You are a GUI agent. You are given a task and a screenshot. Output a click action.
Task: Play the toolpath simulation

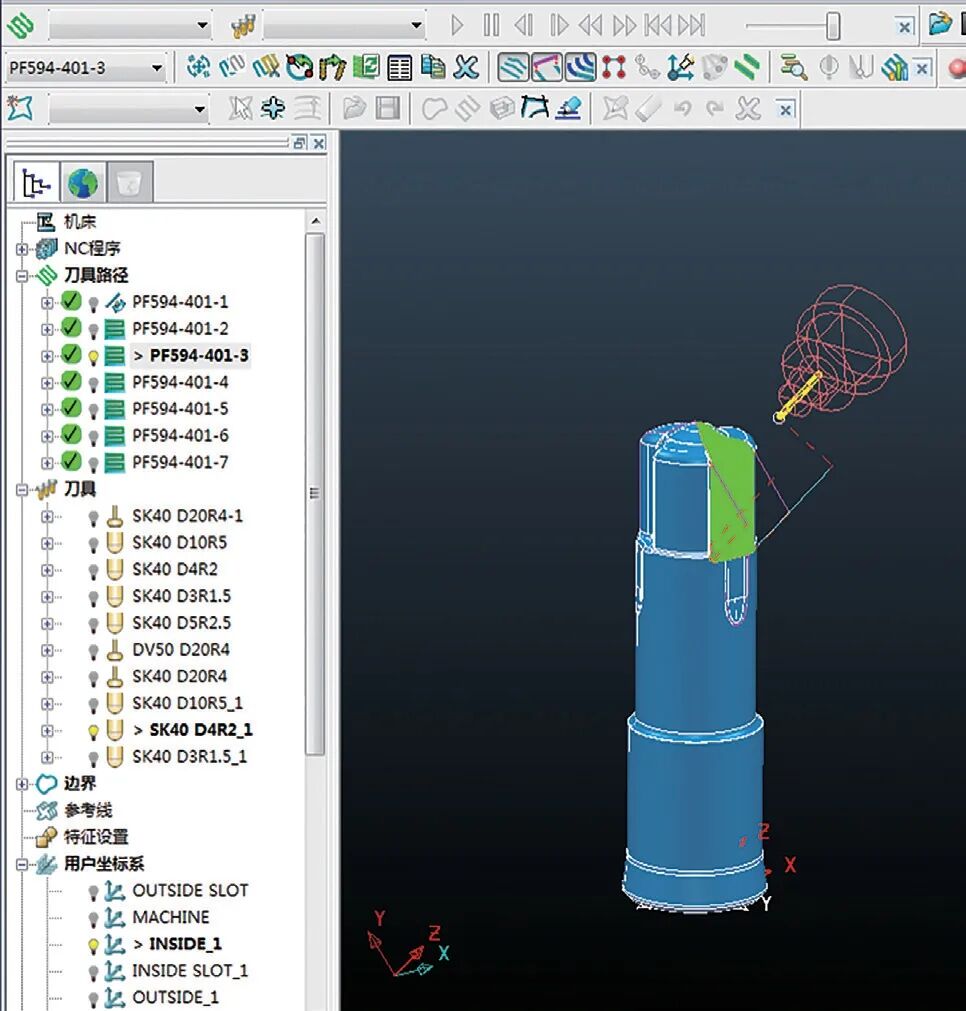tap(457, 26)
